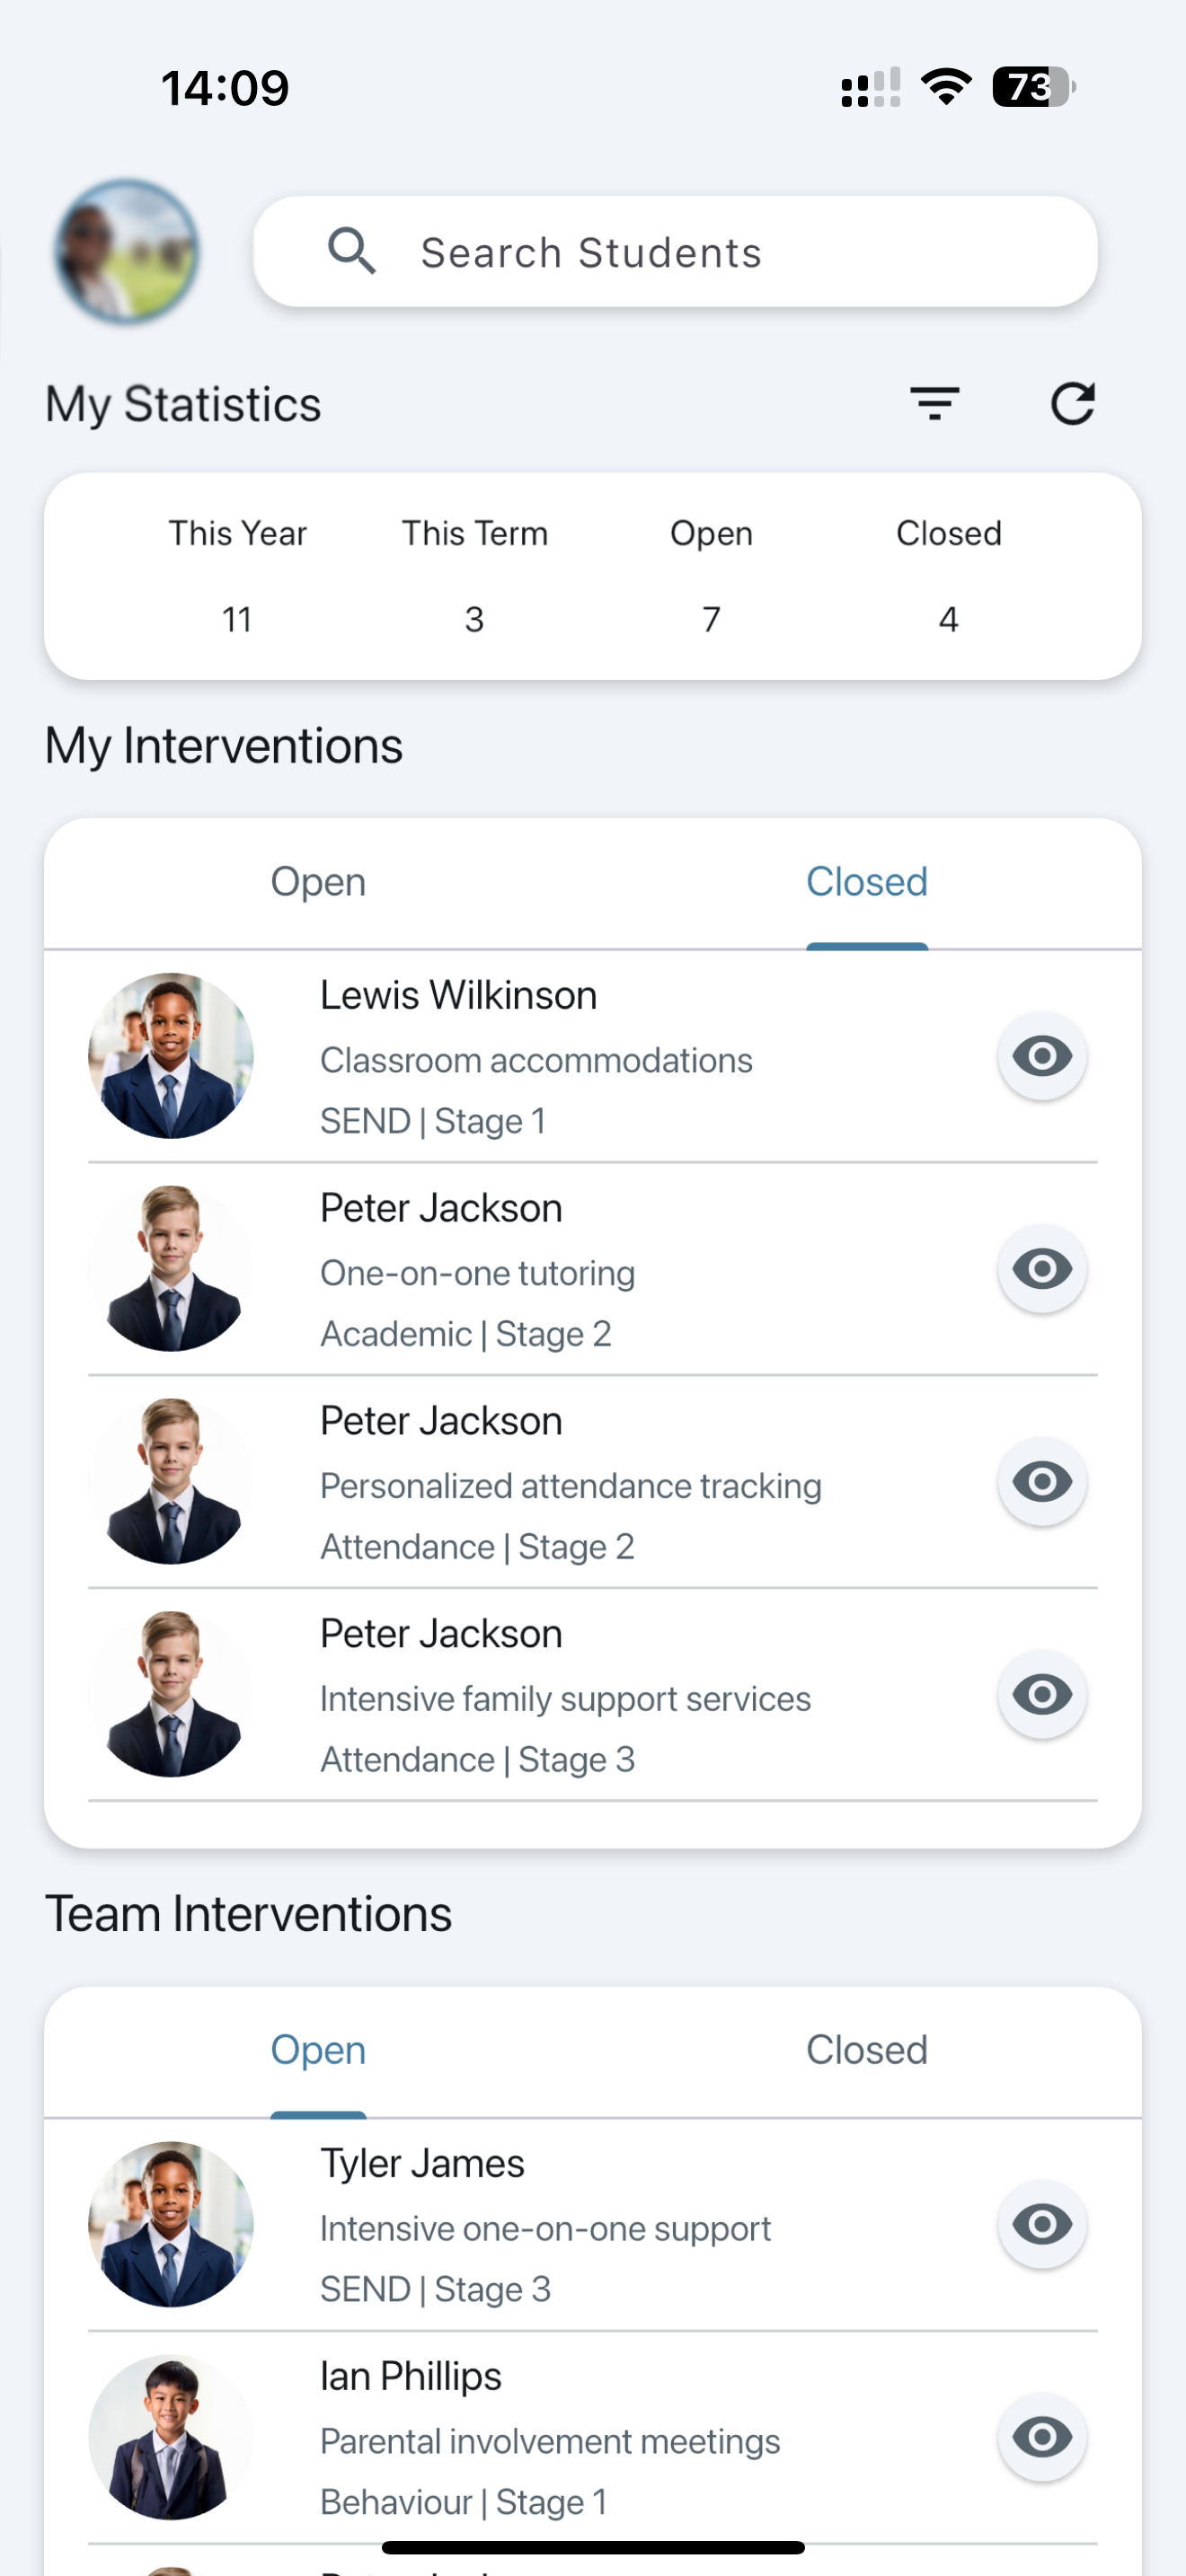Image resolution: width=1186 pixels, height=2576 pixels.
Task: View Personalized attendance tracking eye icon
Action: coord(1041,1482)
